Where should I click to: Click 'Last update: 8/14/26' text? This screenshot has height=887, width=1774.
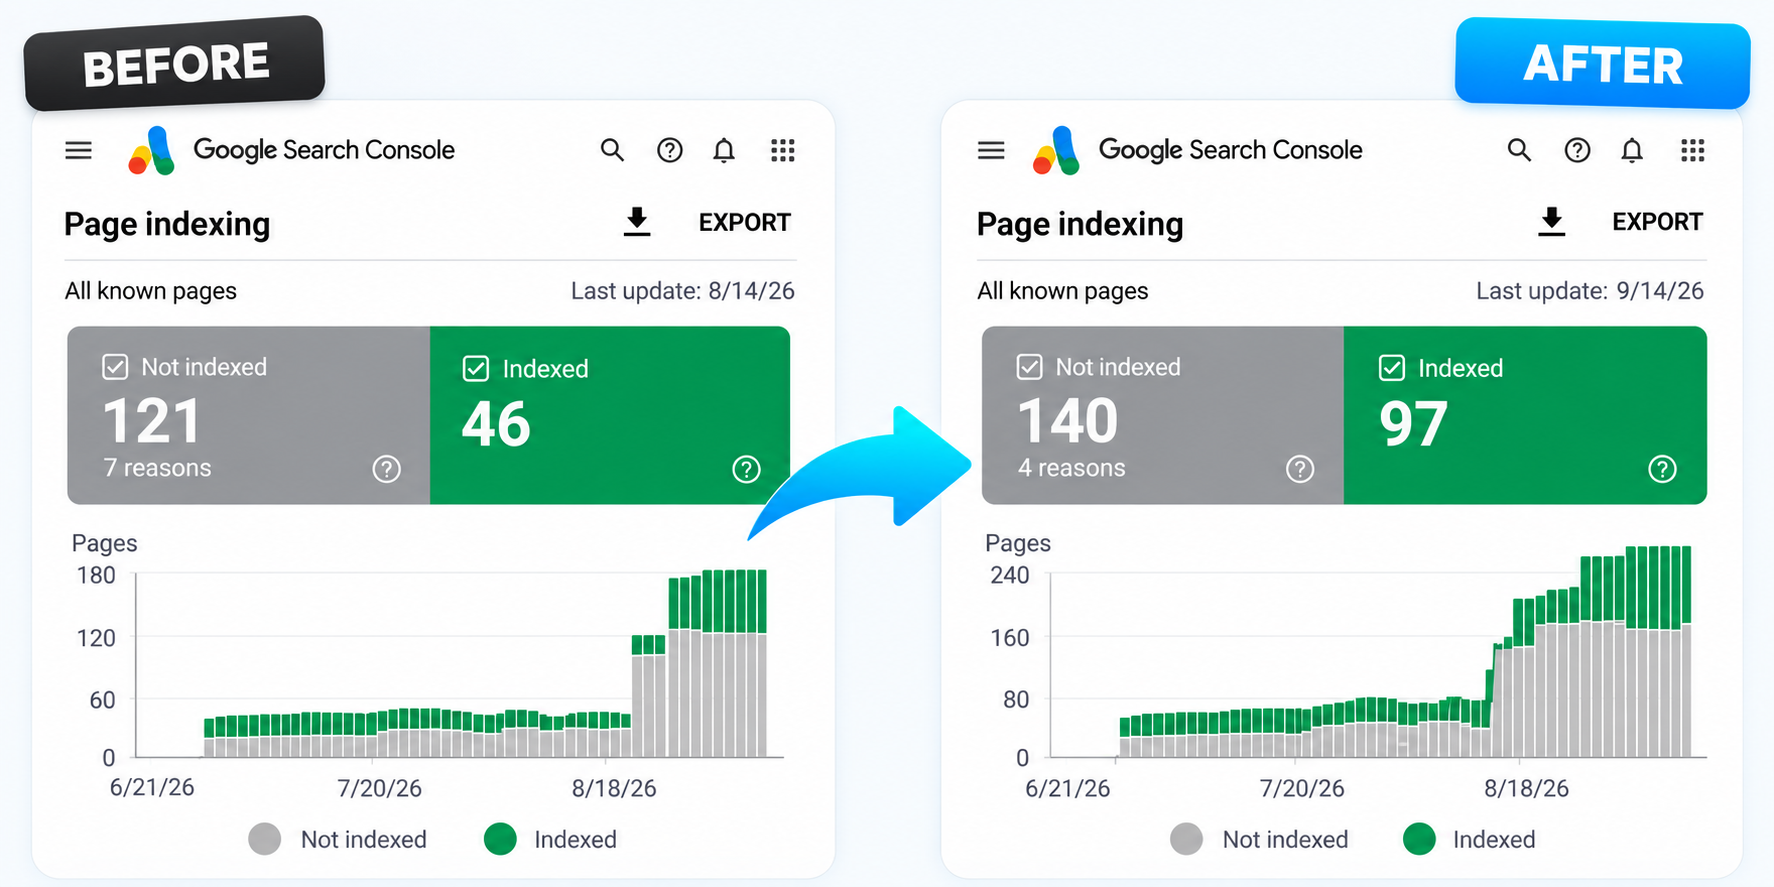[x=683, y=291]
